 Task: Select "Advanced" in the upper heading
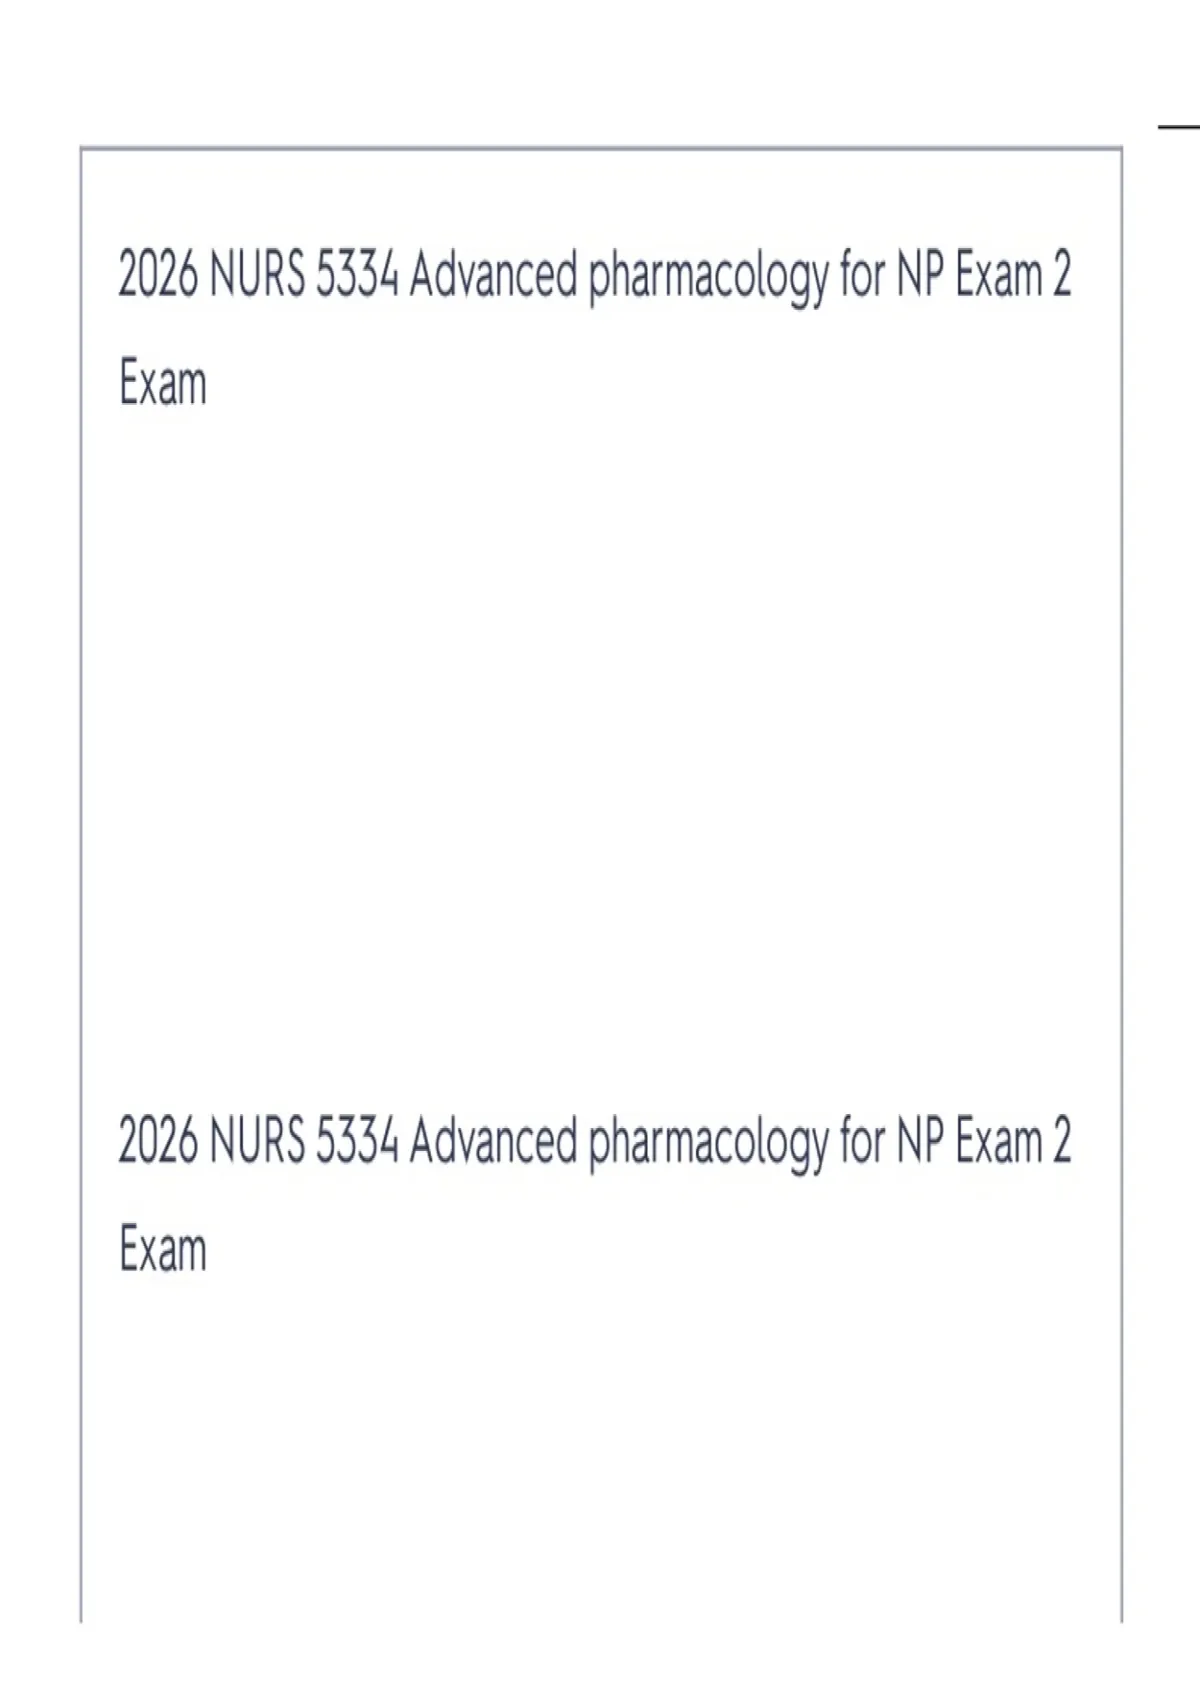point(494,275)
